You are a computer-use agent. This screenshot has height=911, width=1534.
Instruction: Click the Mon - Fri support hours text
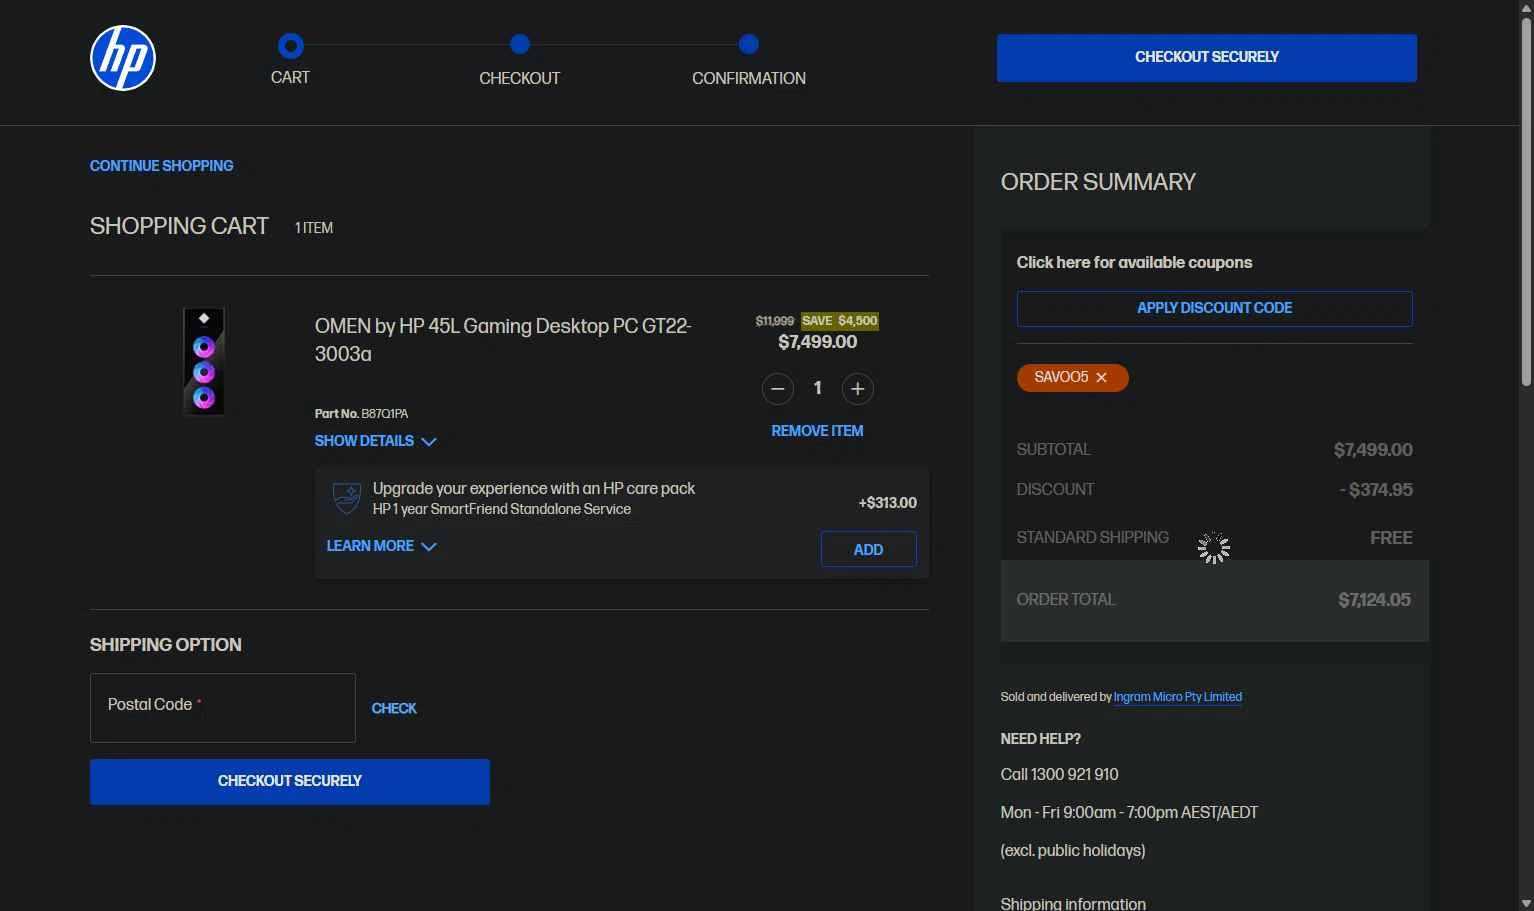(x=1129, y=812)
